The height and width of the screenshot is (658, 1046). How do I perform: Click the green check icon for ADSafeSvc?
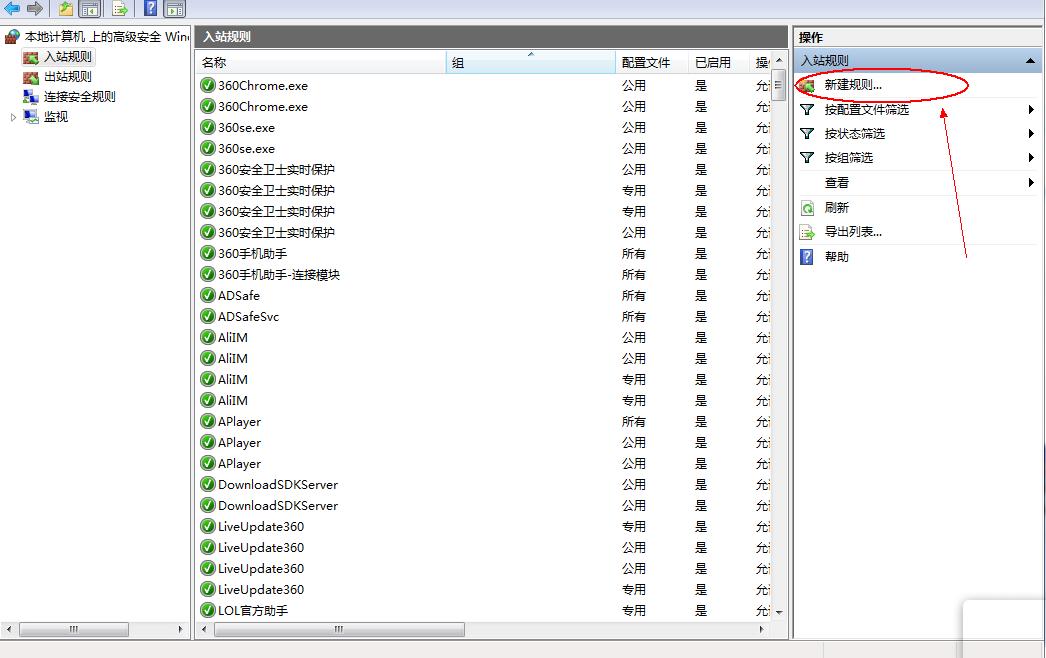(207, 316)
